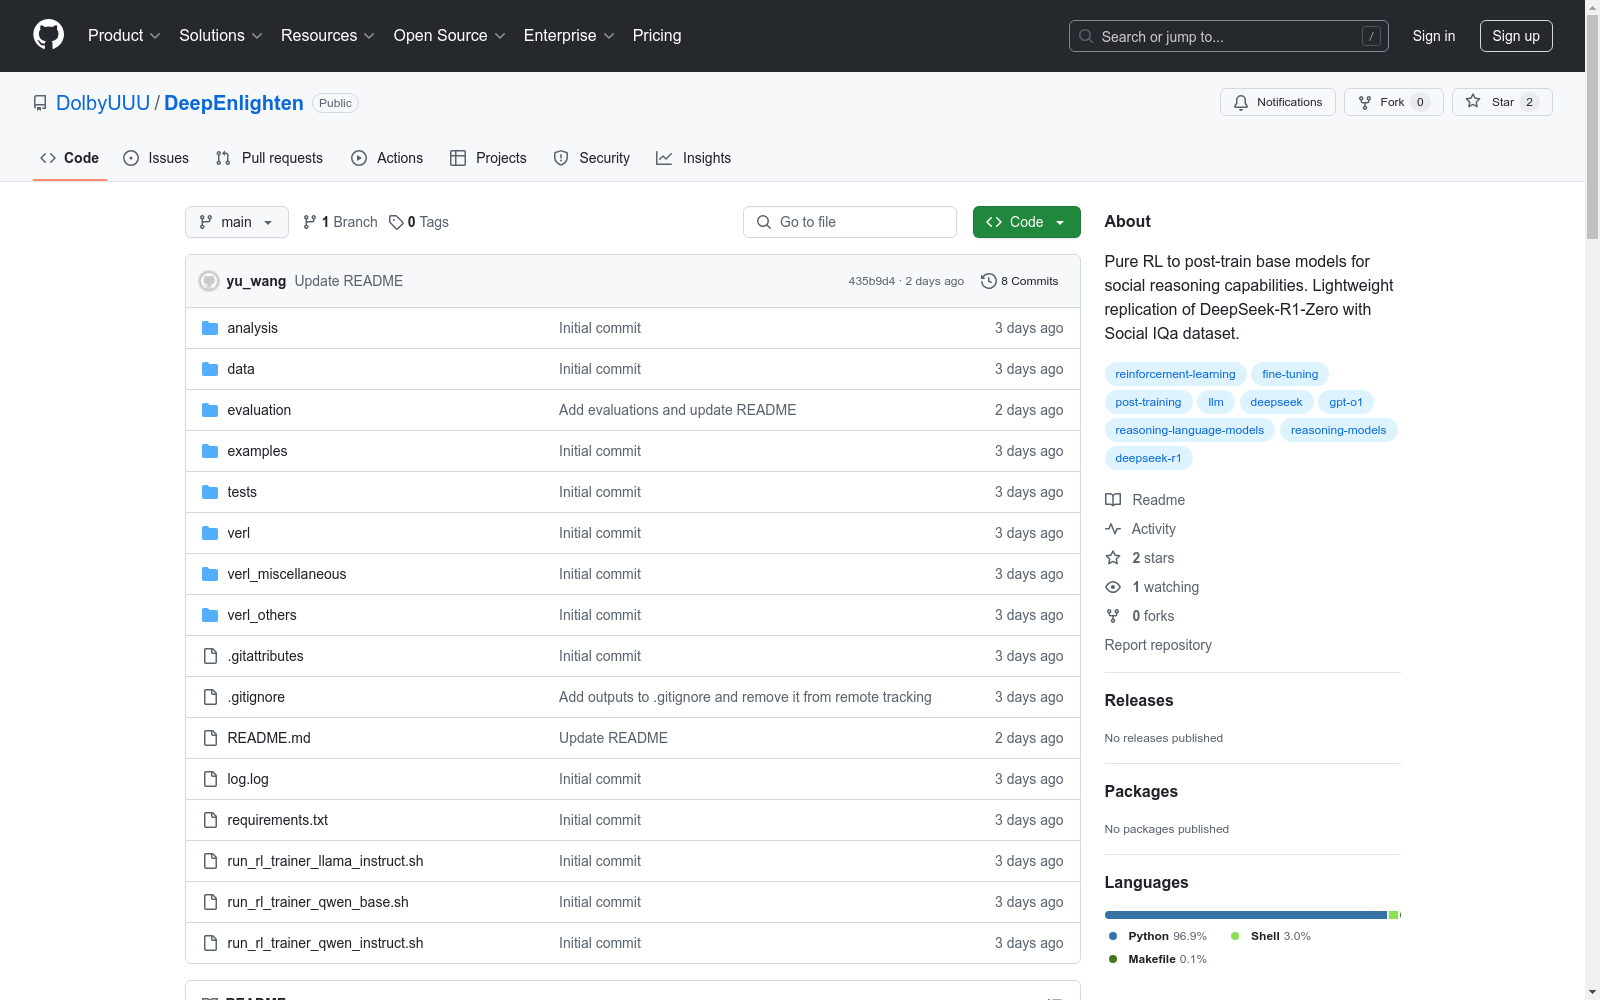
Task: Open run_rl_trainer_llama_instruct.sh file
Action: (325, 861)
